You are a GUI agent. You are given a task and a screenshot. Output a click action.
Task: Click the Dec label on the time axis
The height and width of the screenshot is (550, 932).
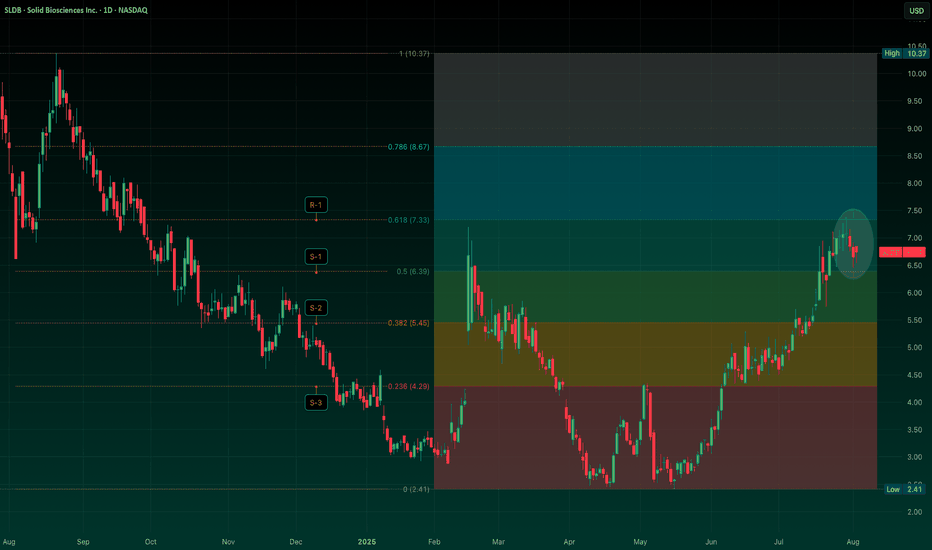pos(296,542)
